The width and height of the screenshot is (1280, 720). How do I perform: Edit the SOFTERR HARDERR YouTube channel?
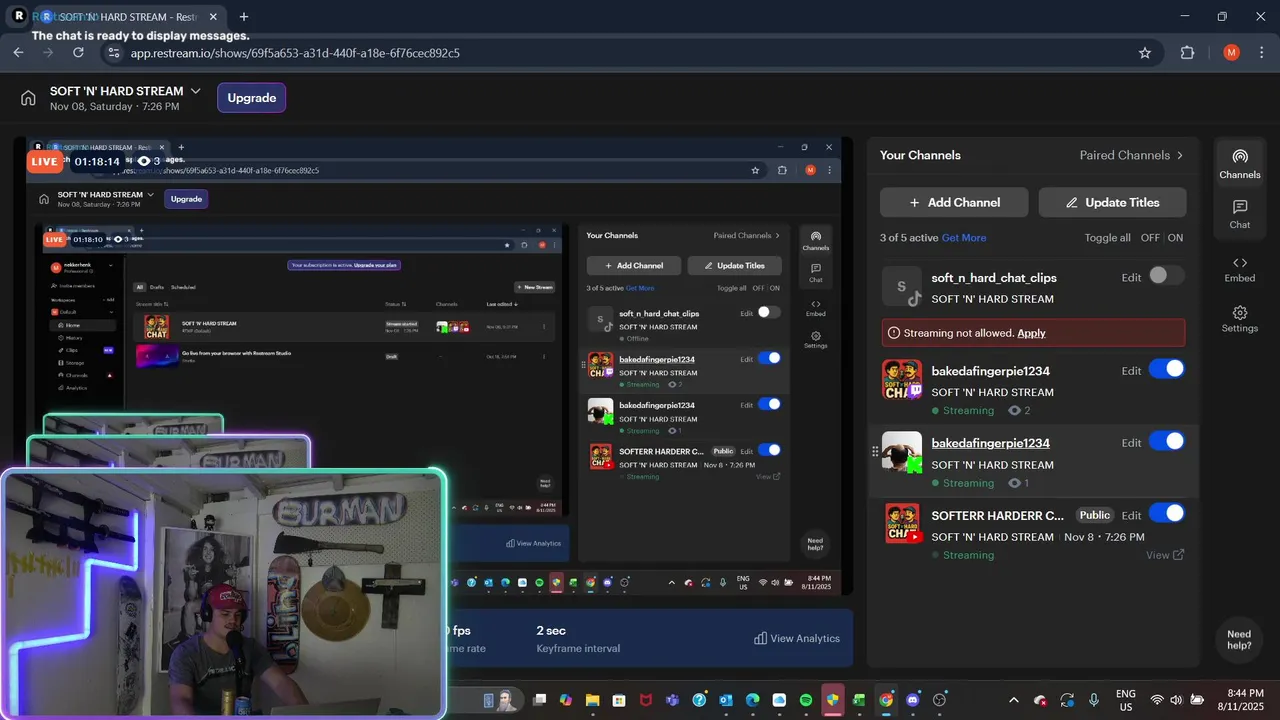coord(1131,516)
